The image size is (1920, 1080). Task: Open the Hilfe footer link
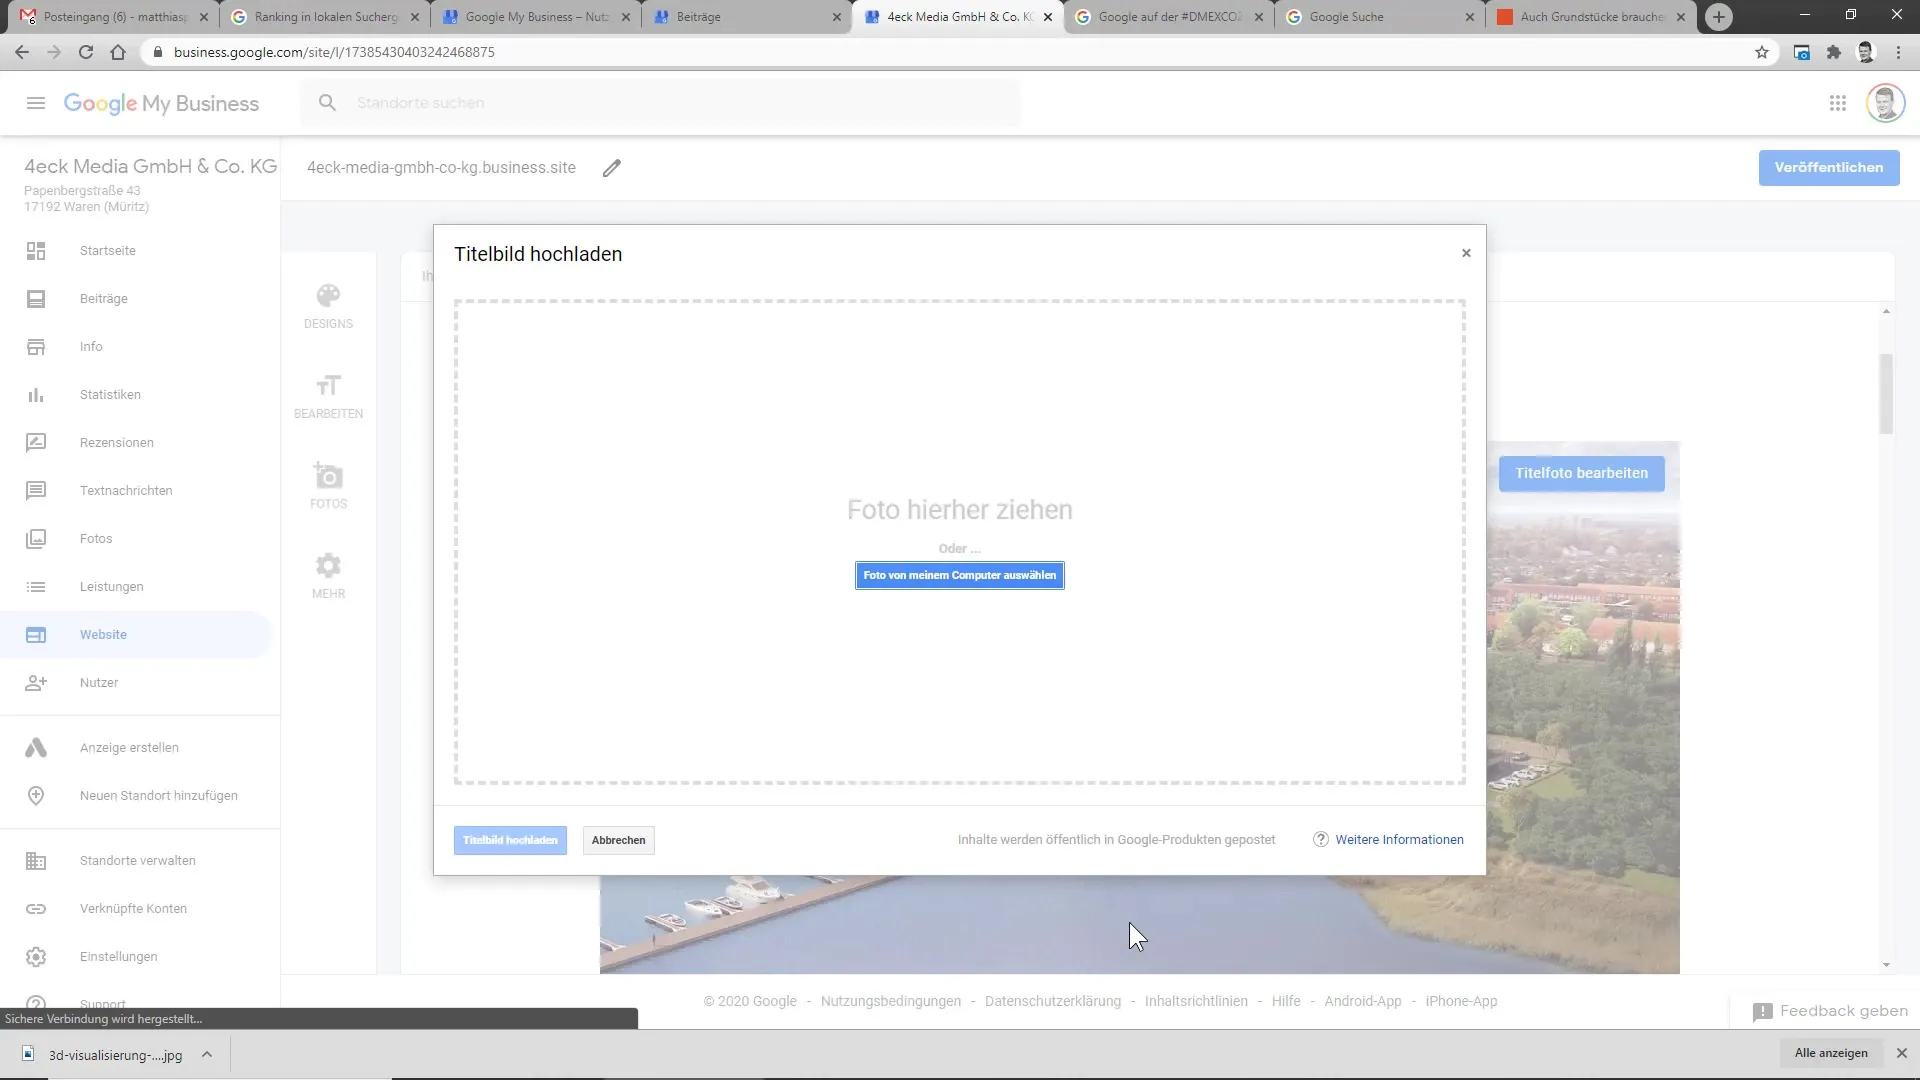click(x=1286, y=1001)
